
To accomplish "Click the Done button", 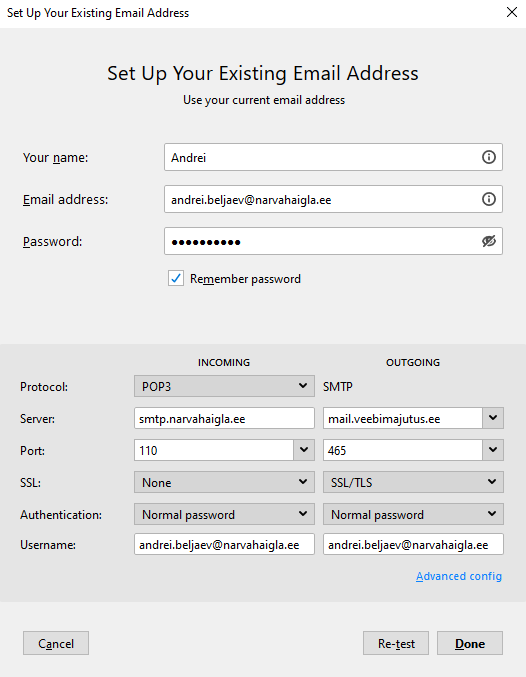I will [x=470, y=643].
